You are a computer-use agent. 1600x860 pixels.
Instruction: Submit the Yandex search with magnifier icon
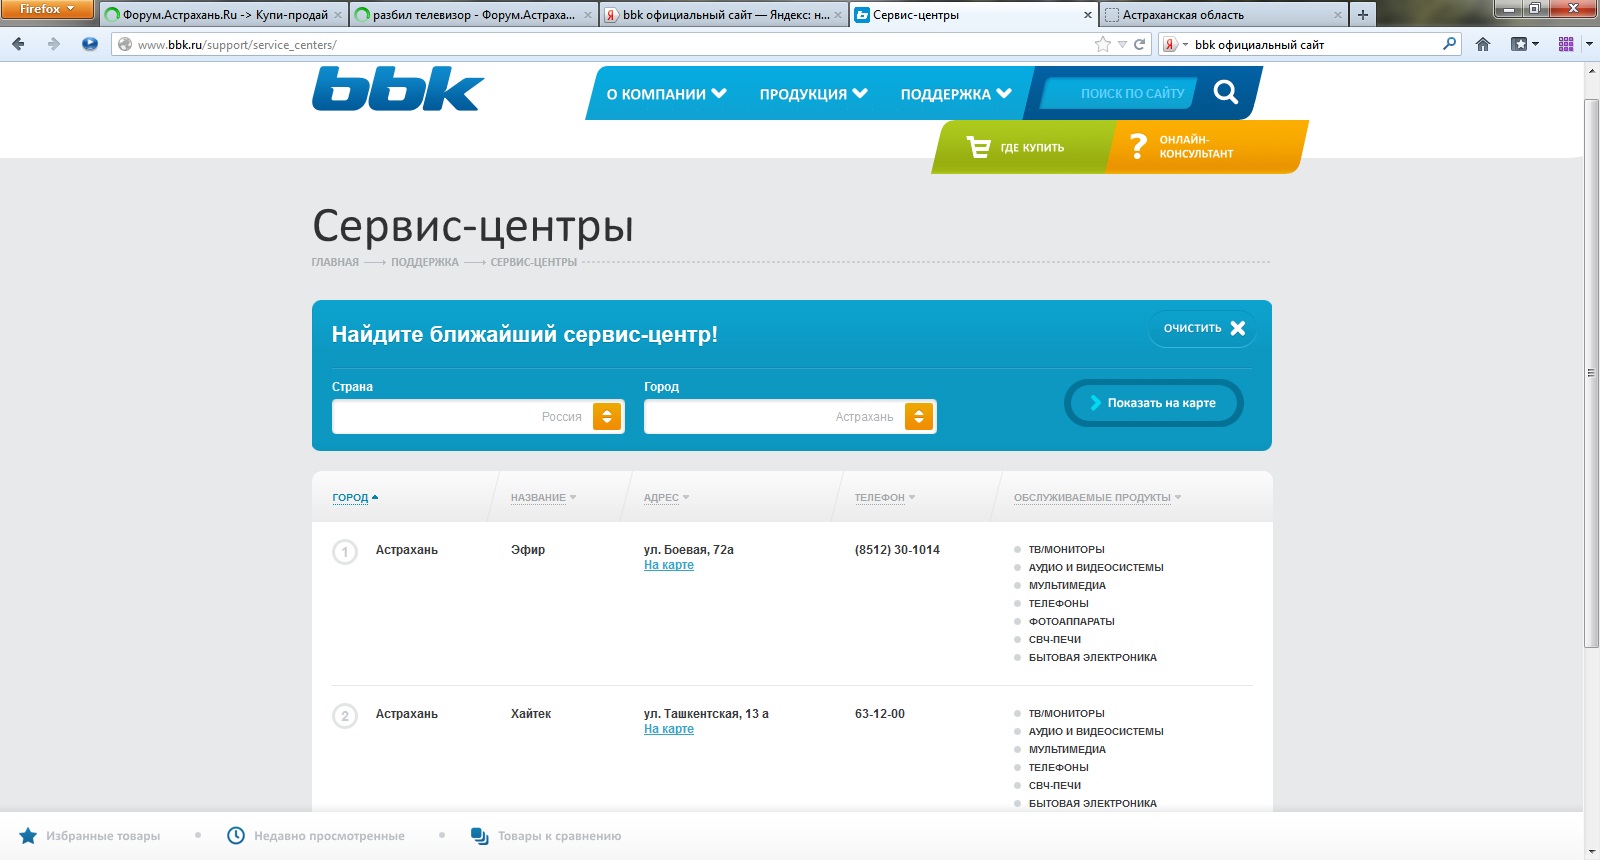pyautogui.click(x=1450, y=44)
